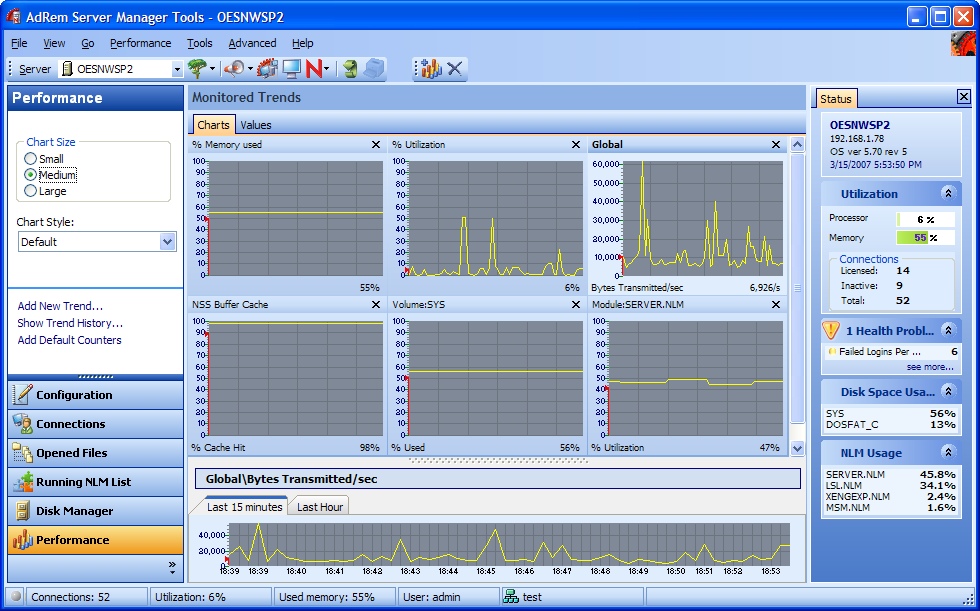The width and height of the screenshot is (980, 611).
Task: Switch to the Values tab
Action: [x=256, y=125]
